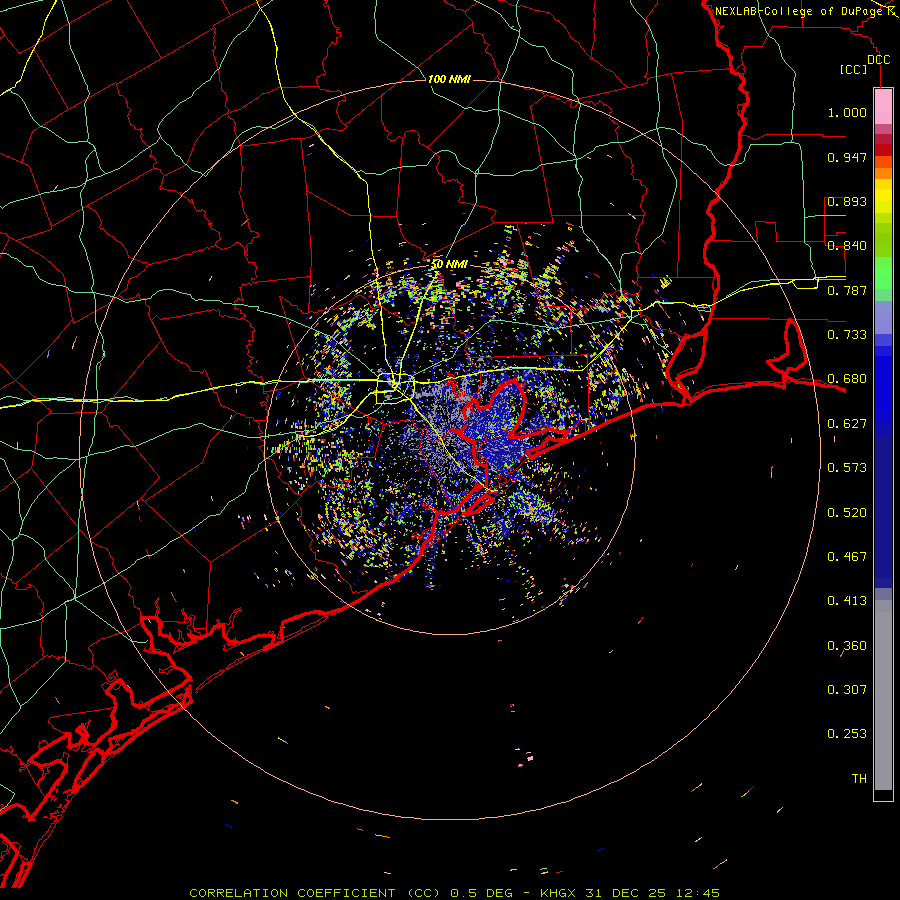Select the 0.467 scale value
900x900 pixels.
(847, 557)
